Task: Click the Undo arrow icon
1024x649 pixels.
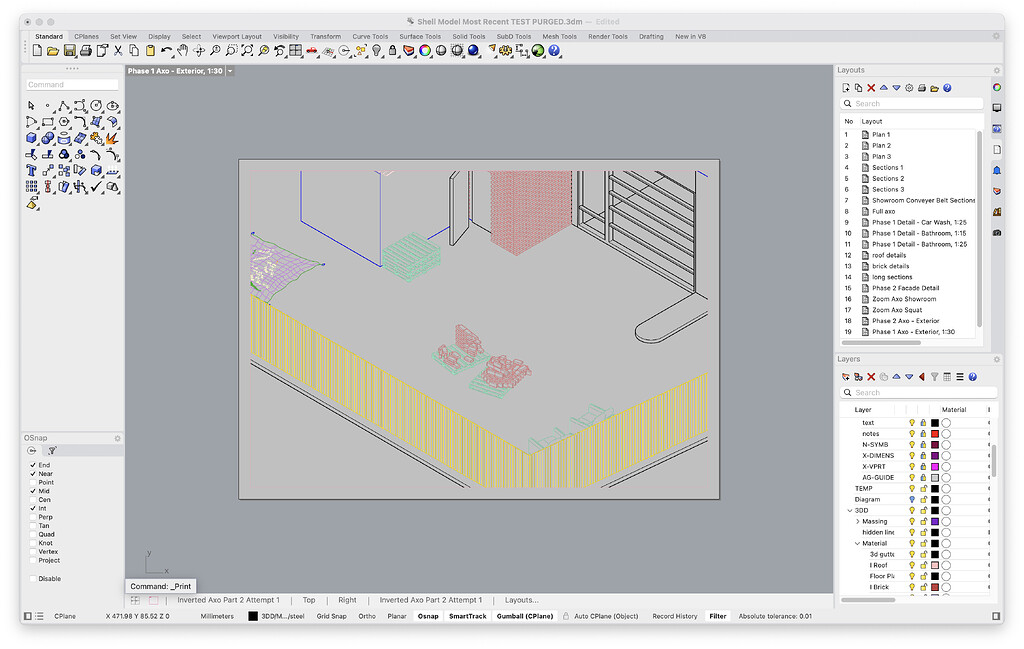Action: 166,51
